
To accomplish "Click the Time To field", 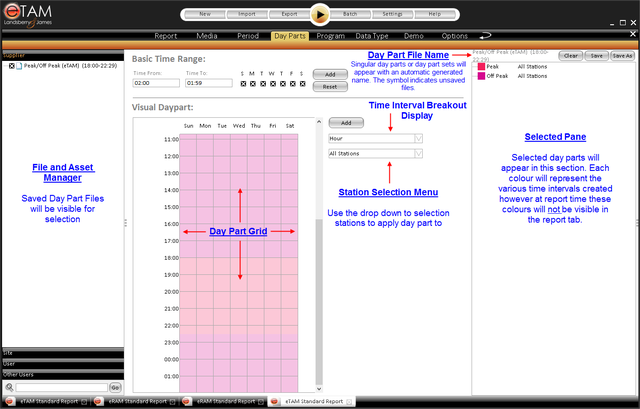I will 209,83.
